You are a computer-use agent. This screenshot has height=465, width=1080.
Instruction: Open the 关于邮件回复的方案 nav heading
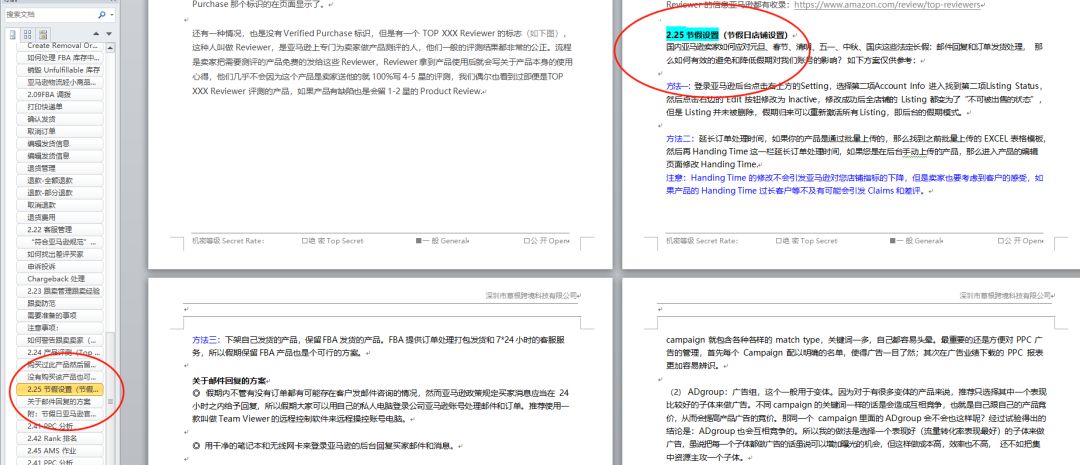click(61, 402)
